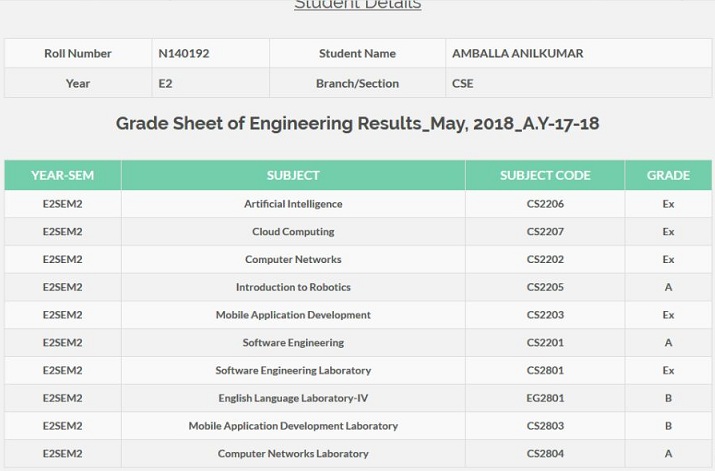Click E2SEM2 in the CS2201 row
This screenshot has height=471, width=715.
[63, 343]
